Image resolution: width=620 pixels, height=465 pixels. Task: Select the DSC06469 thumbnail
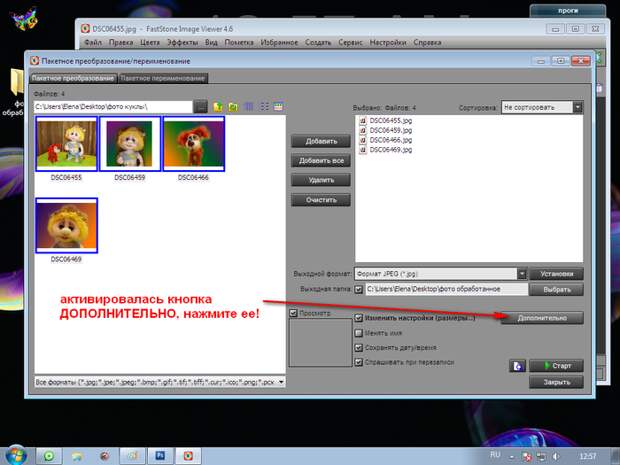coord(66,225)
